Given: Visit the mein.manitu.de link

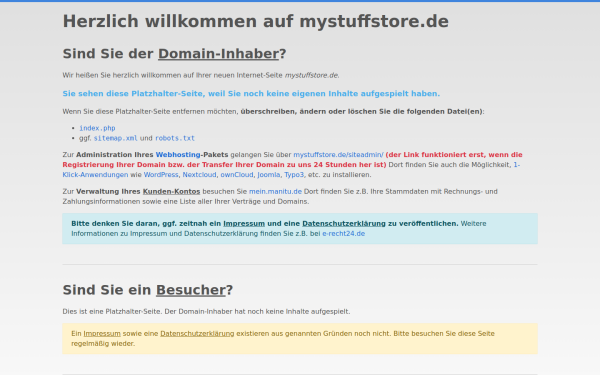Looking at the screenshot, I should pyautogui.click(x=276, y=191).
